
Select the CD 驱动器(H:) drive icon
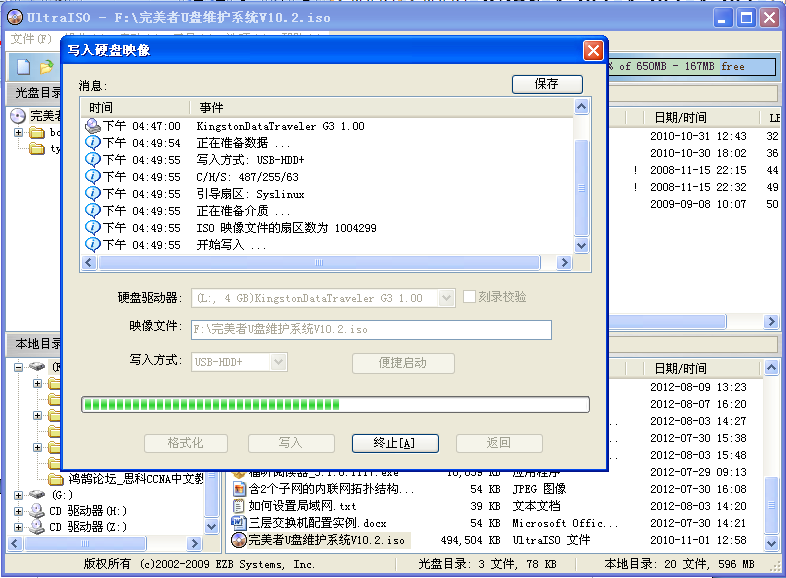click(x=37, y=511)
